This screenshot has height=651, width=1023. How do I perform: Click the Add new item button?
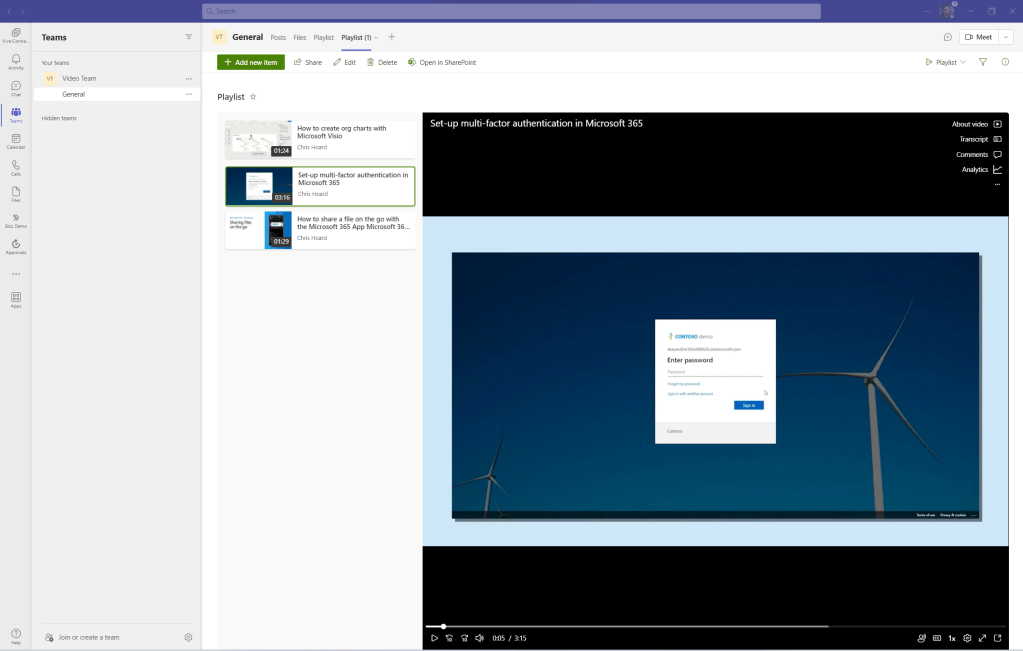tap(251, 62)
